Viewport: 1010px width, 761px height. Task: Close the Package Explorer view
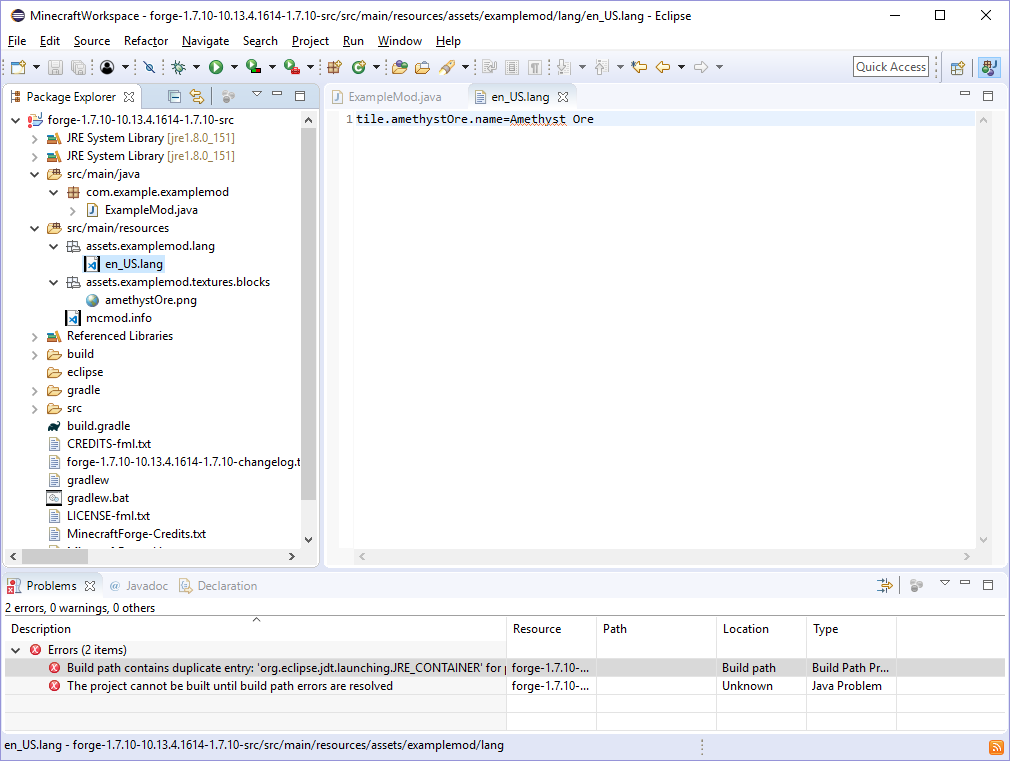point(129,97)
